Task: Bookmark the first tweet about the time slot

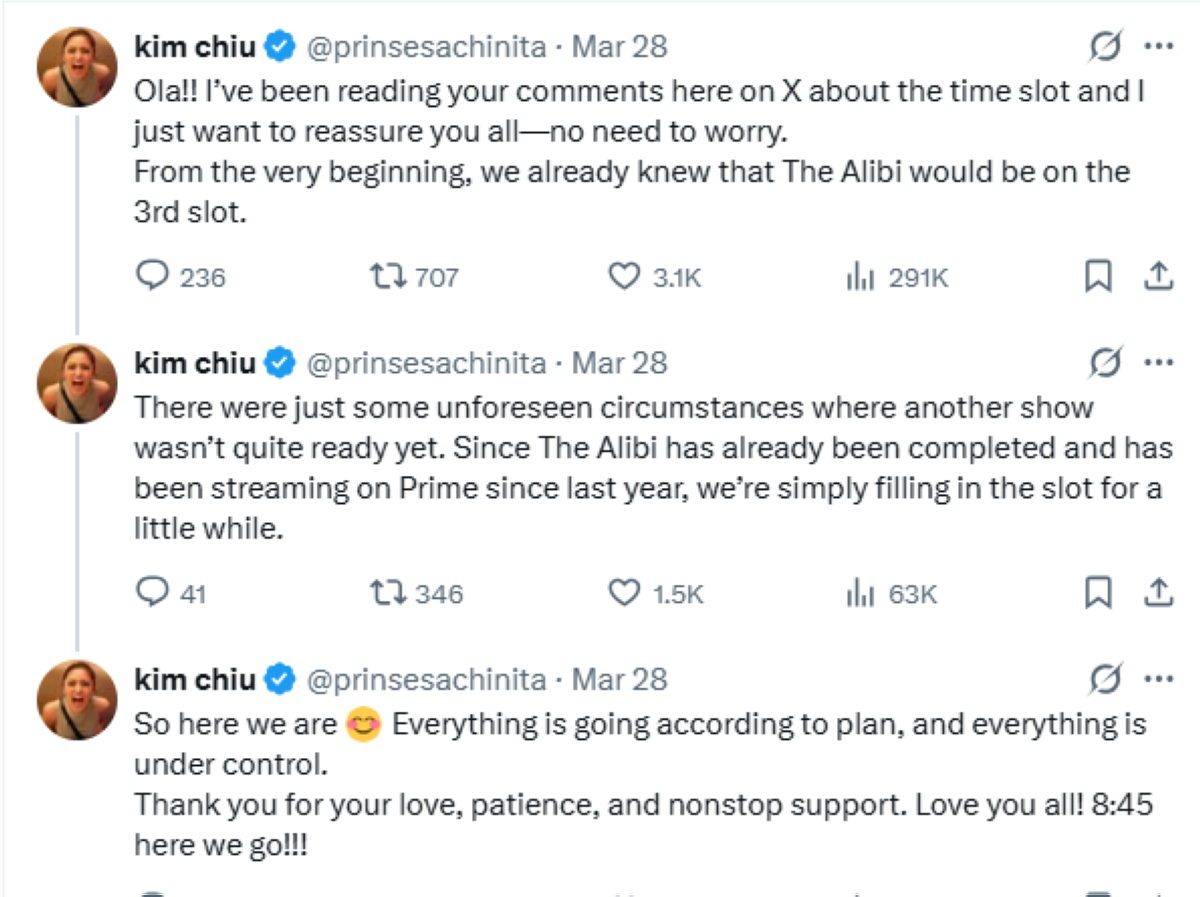Action: pos(1098,277)
